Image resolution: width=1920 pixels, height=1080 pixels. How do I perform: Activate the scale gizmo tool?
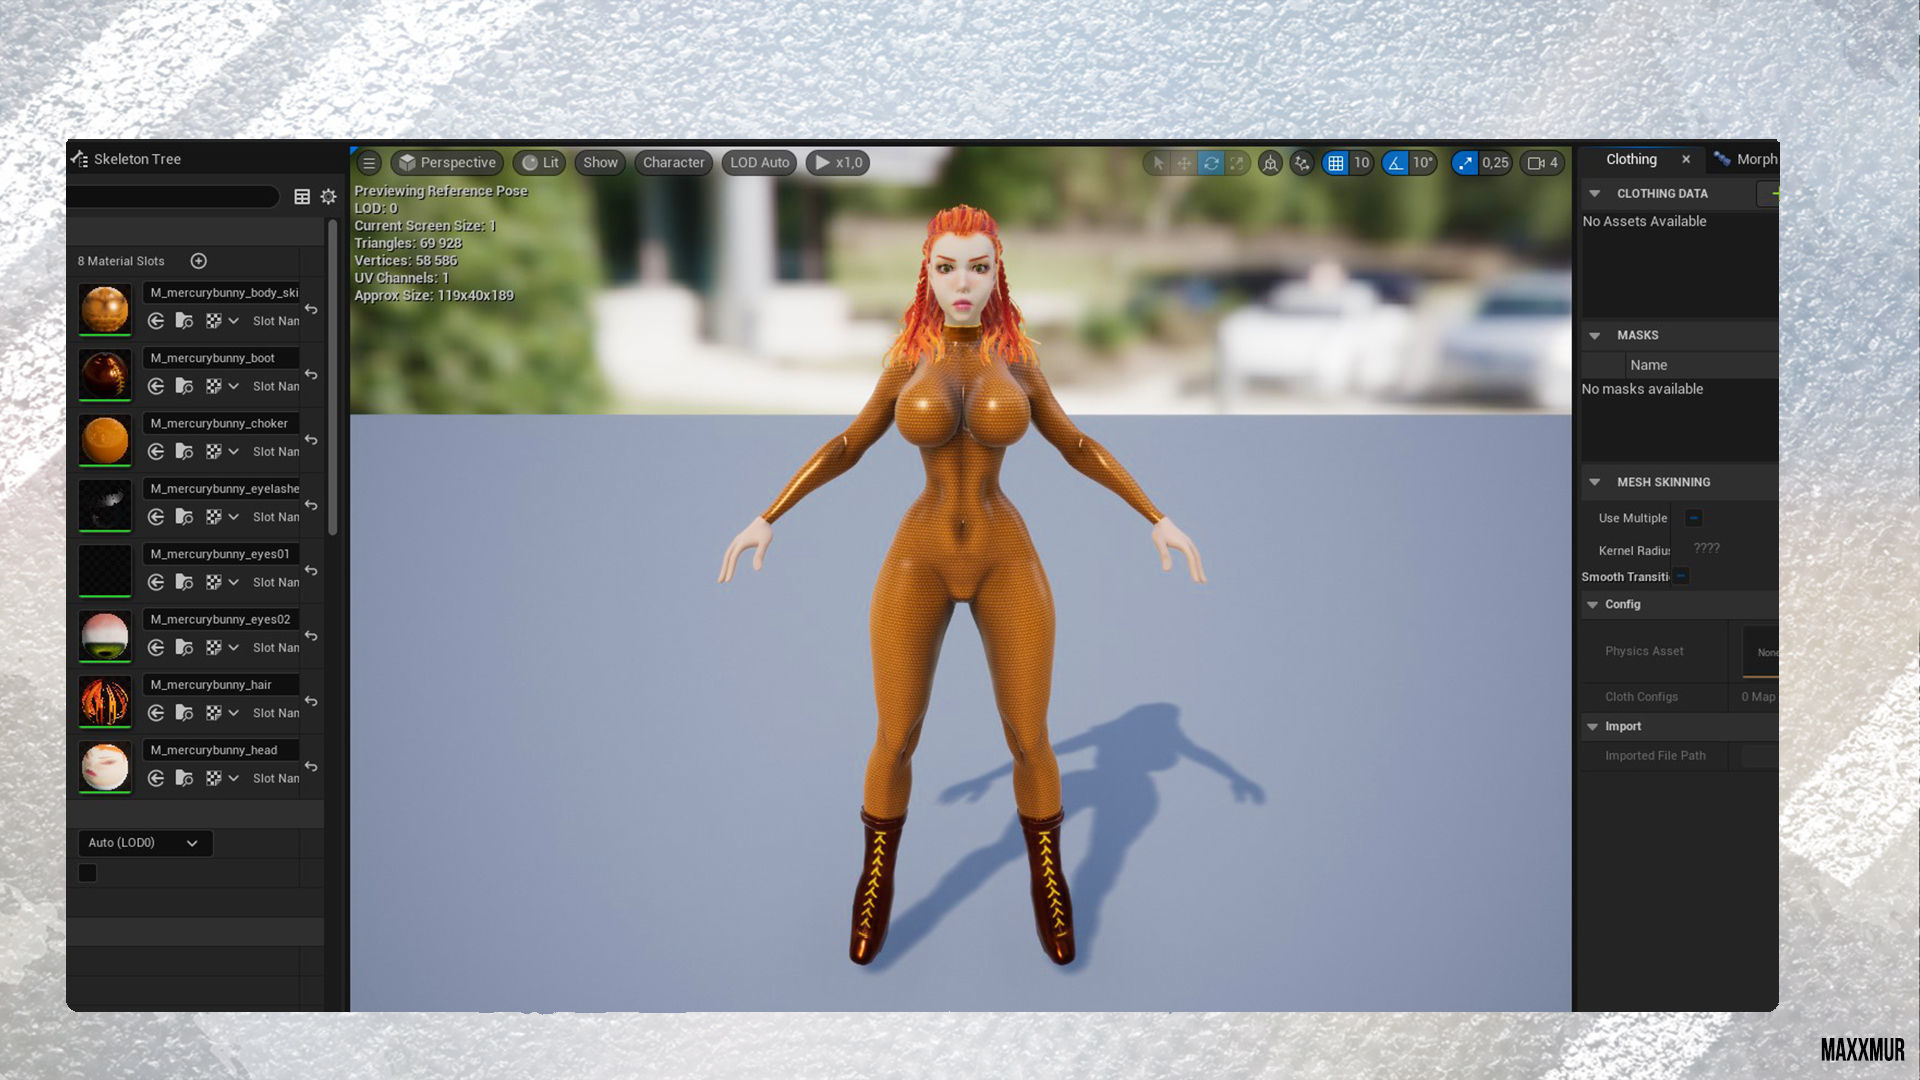point(1237,163)
